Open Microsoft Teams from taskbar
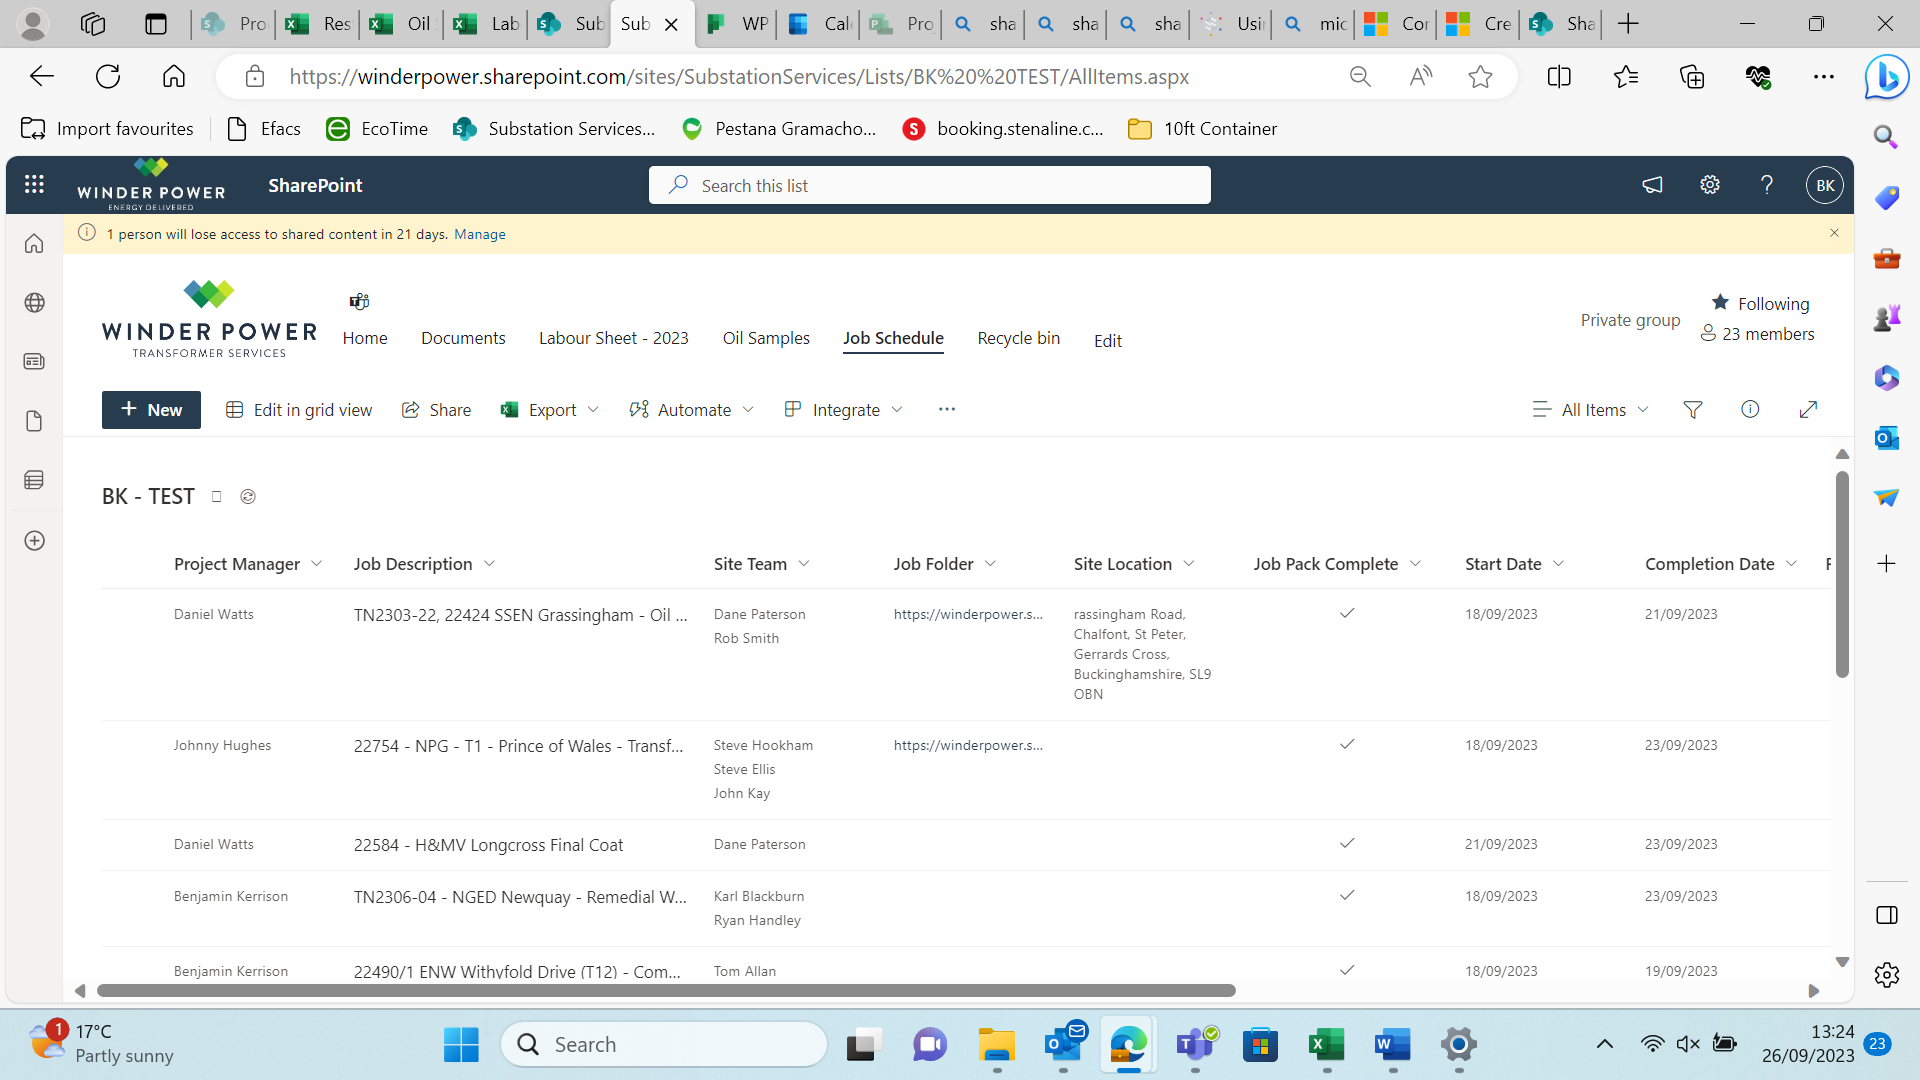The height and width of the screenshot is (1080, 1920). click(1195, 1045)
